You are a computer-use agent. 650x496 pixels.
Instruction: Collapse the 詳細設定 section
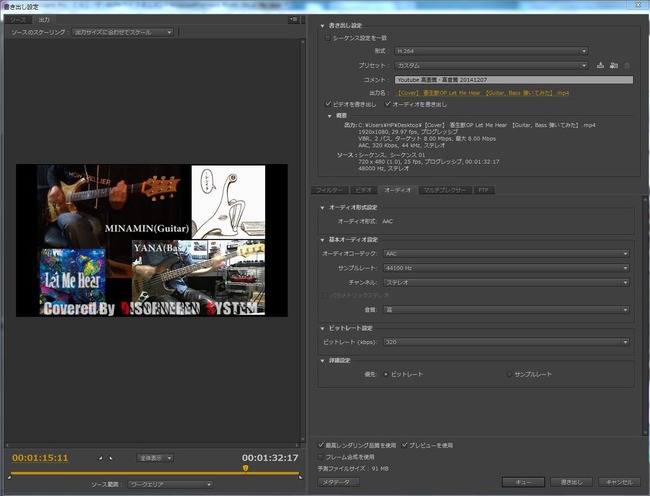point(323,361)
